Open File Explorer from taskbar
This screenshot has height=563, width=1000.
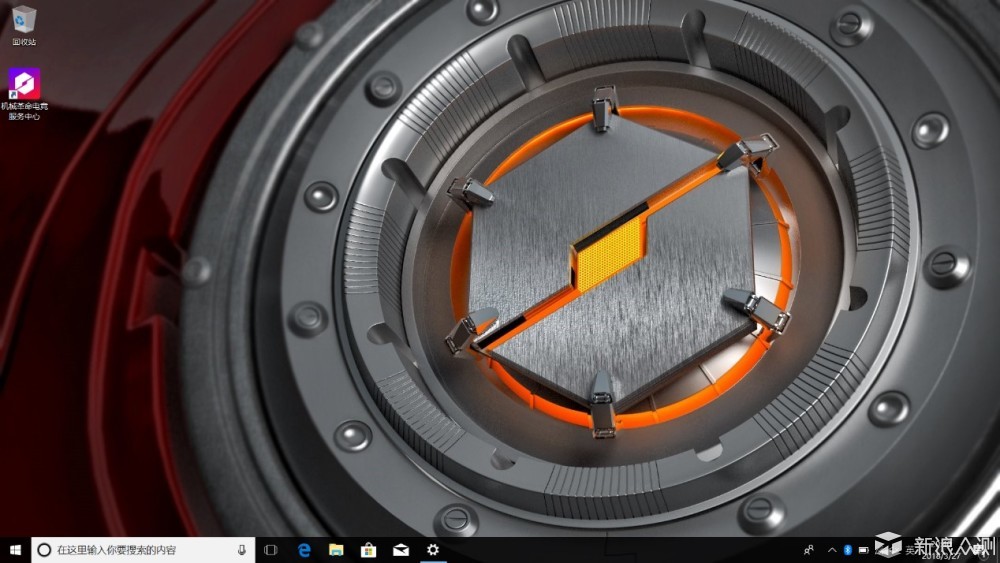tap(336, 550)
